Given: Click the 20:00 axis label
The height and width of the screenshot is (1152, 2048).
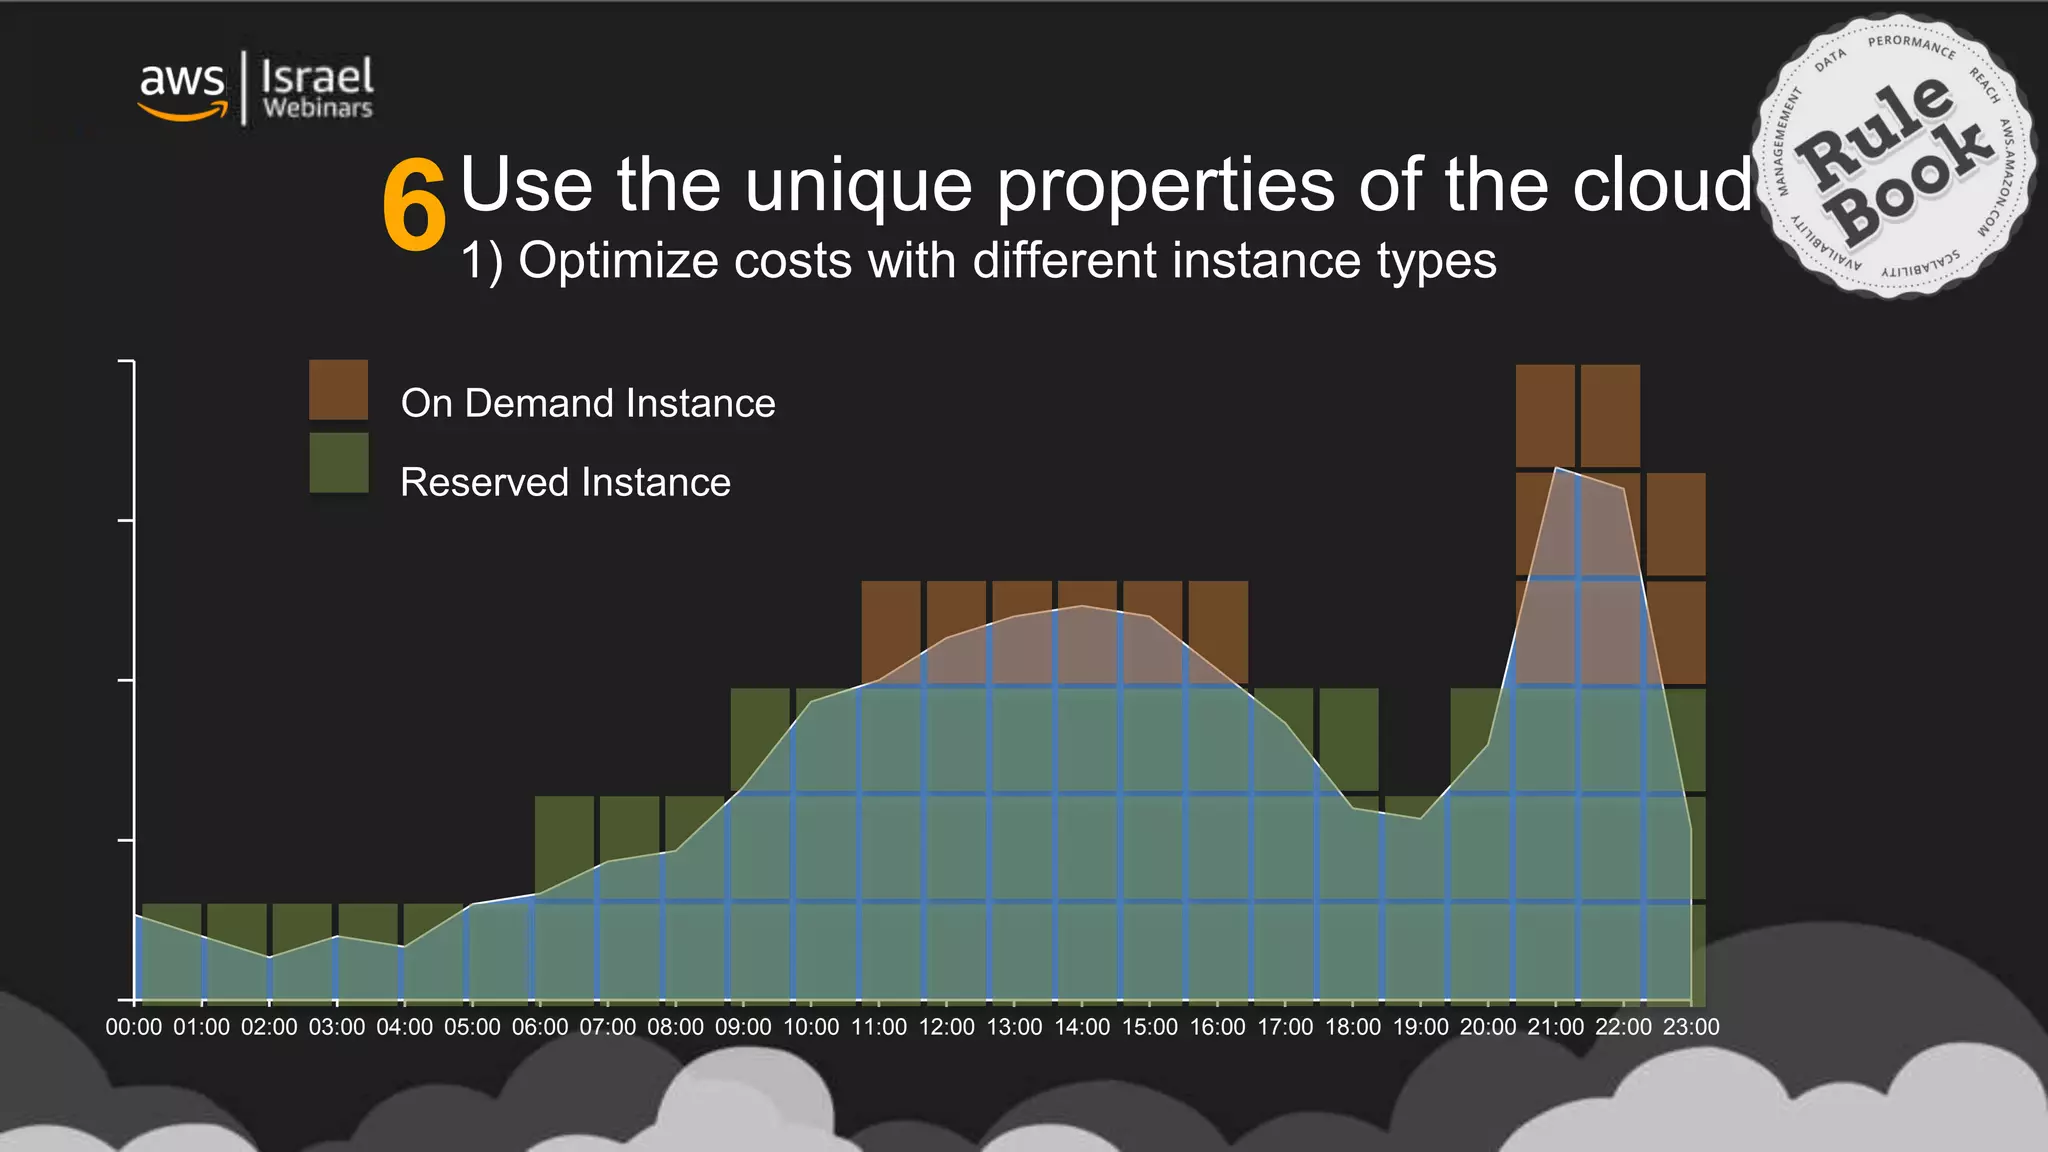Looking at the screenshot, I should (x=1488, y=1027).
